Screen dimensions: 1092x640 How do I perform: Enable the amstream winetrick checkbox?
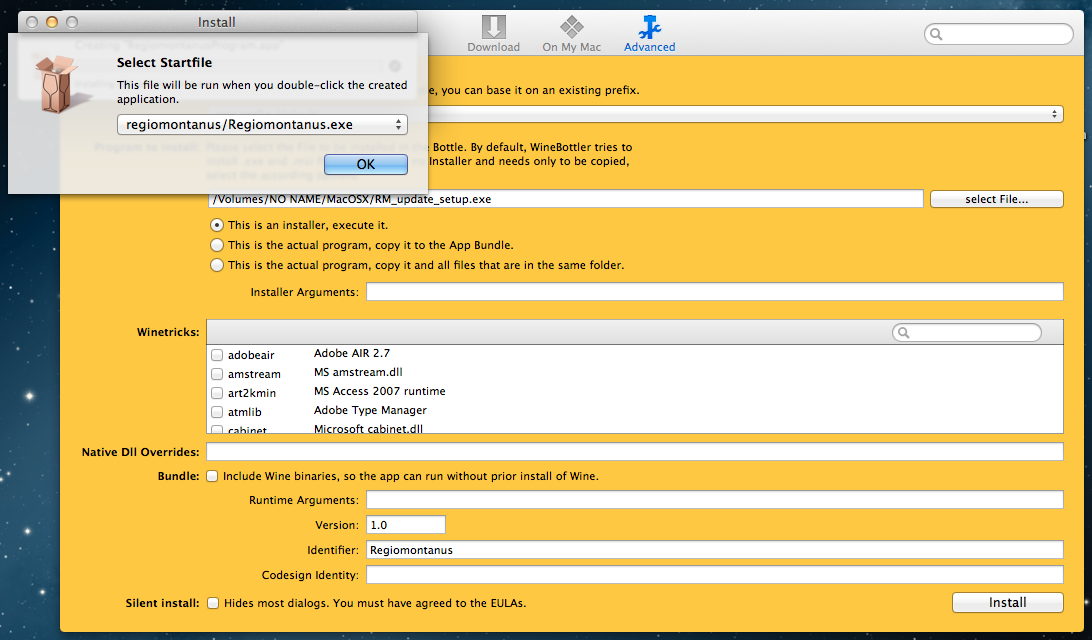coord(217,374)
